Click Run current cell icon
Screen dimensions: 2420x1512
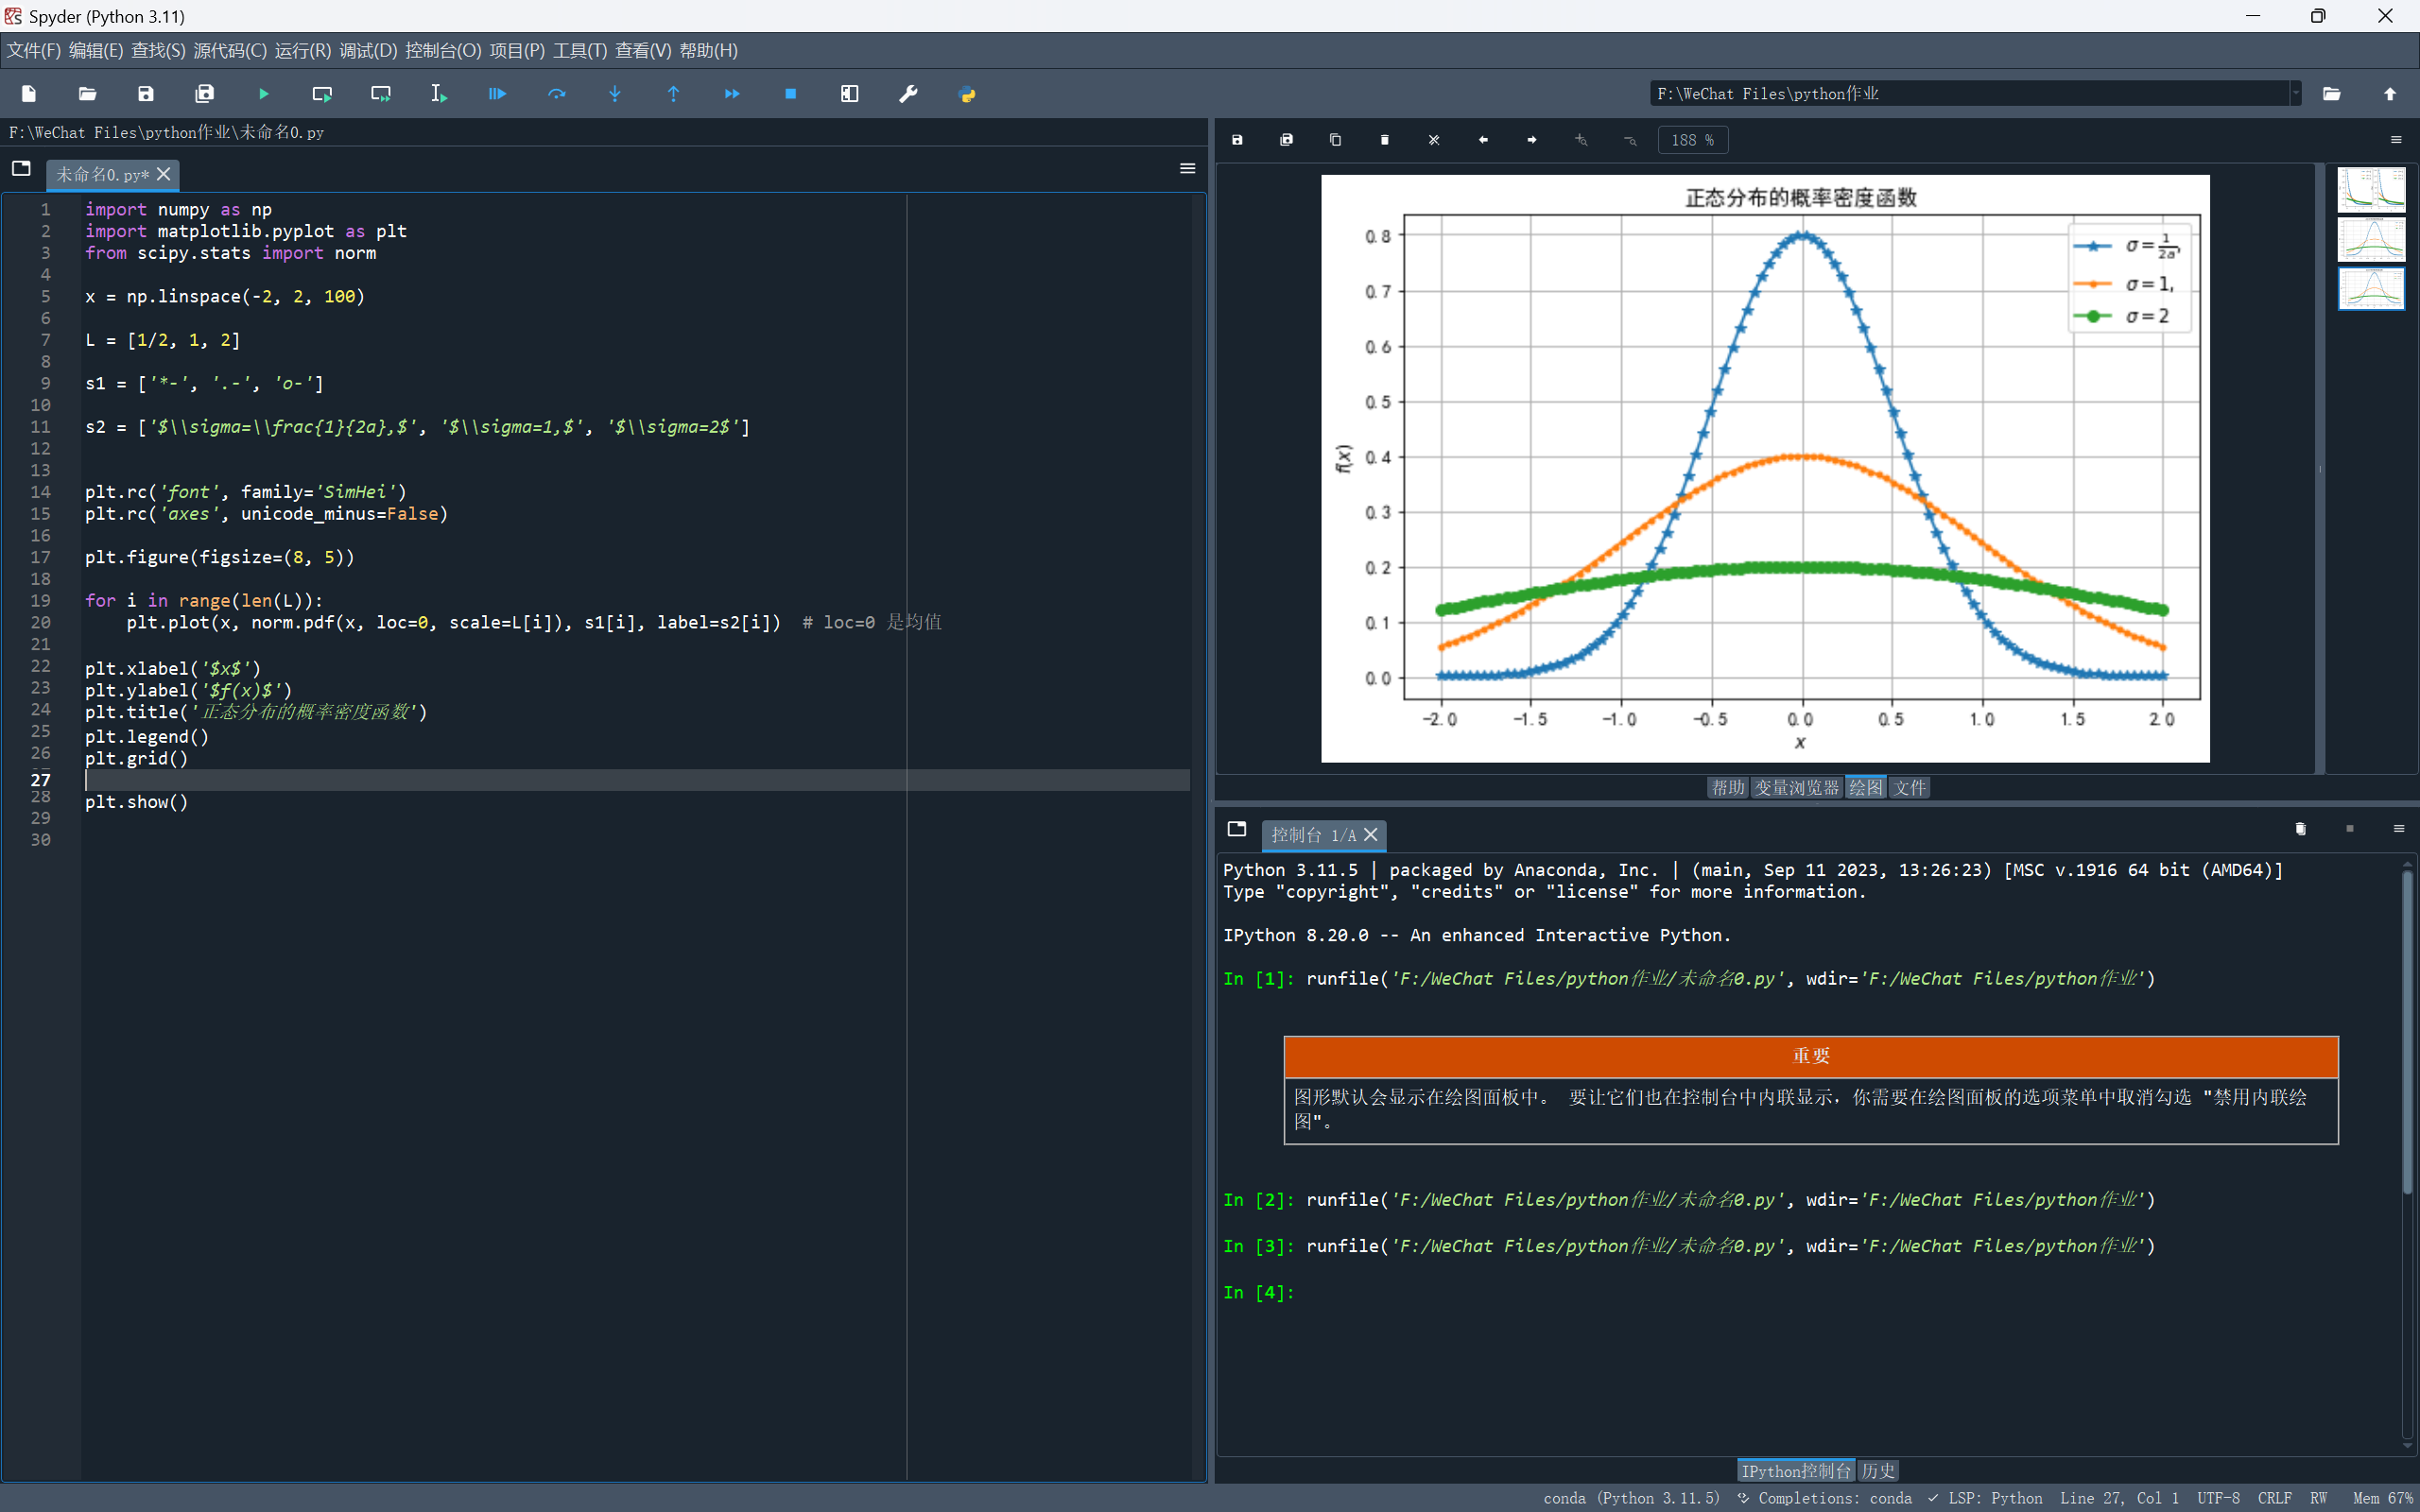point(322,94)
